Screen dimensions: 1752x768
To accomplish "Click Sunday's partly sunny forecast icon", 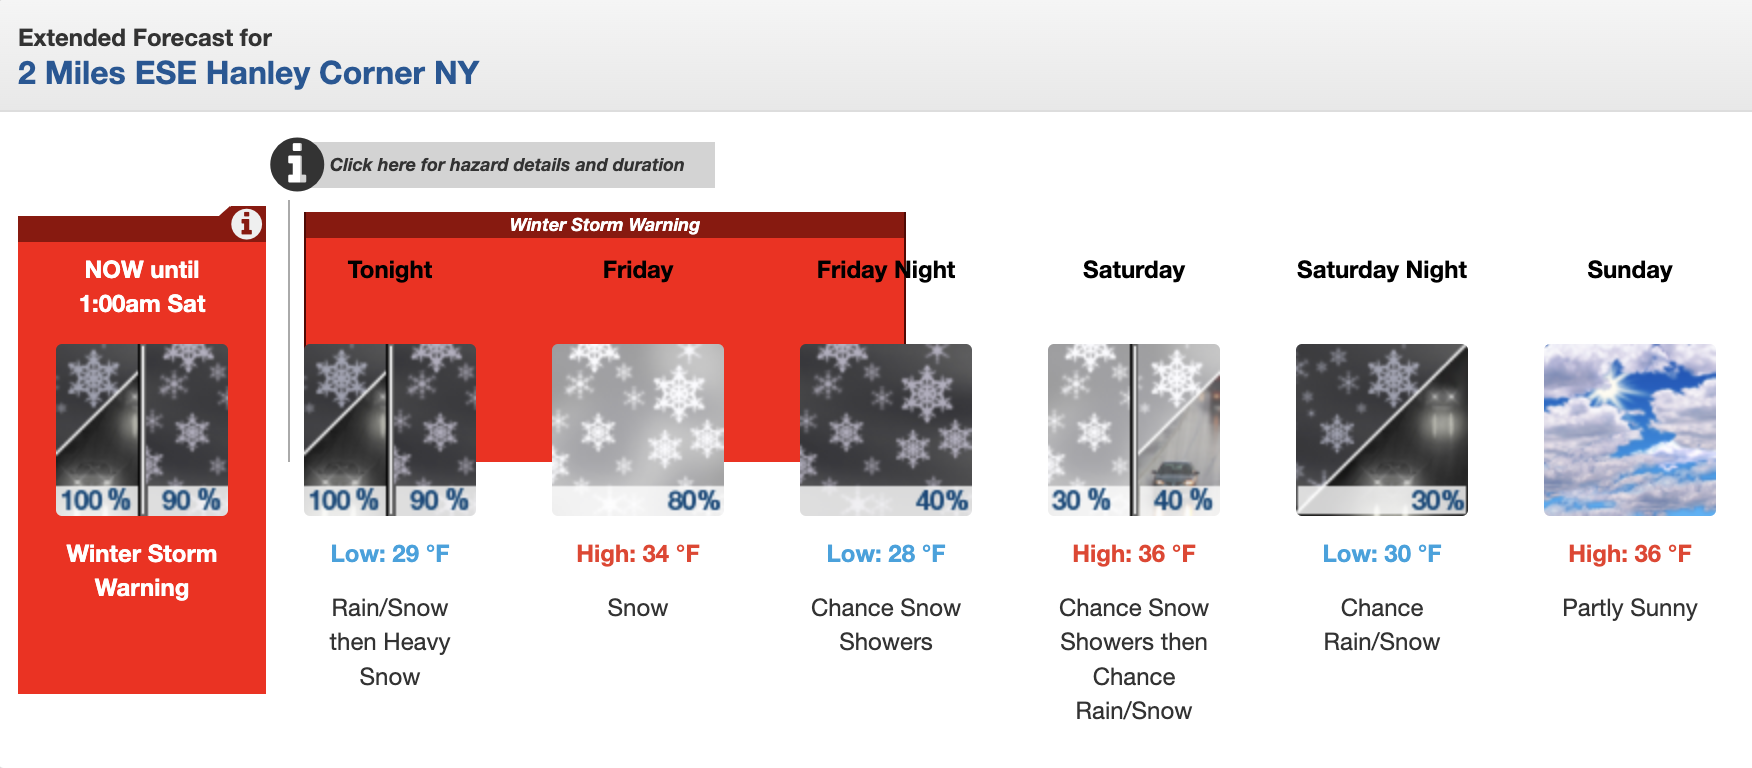I will [x=1630, y=430].
